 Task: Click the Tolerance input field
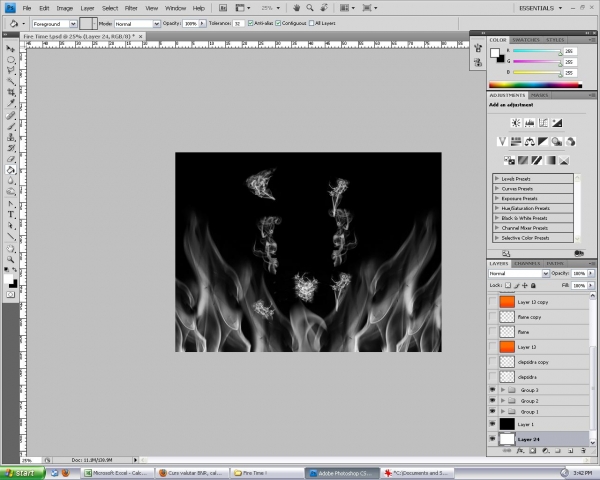pos(238,24)
